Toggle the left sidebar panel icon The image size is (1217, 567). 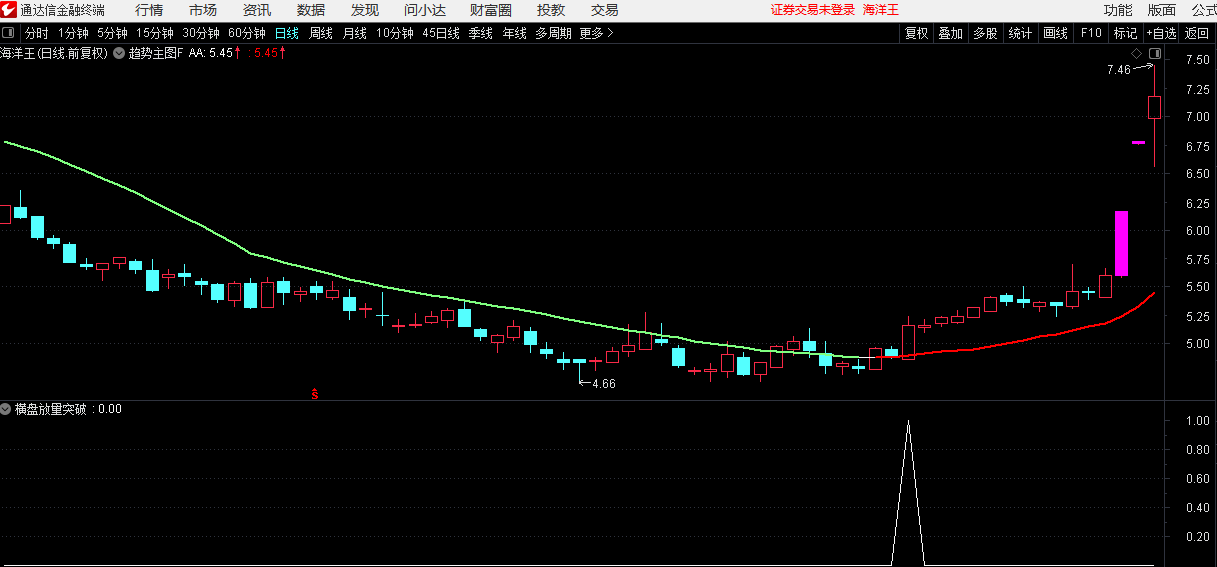8,33
